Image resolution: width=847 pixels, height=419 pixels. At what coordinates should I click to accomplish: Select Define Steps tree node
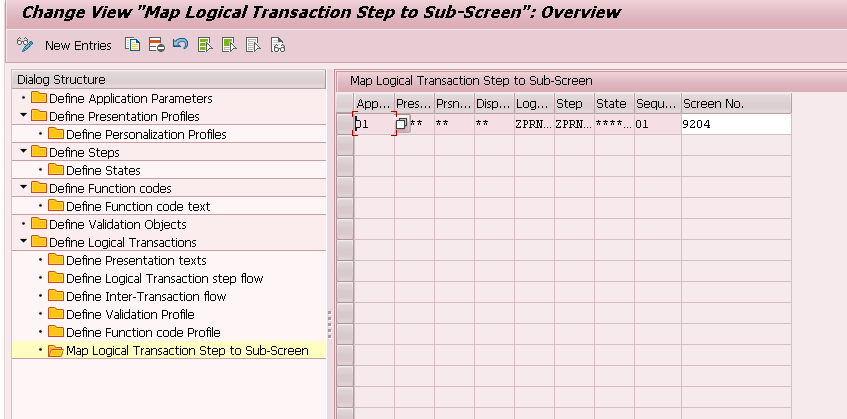click(84, 153)
